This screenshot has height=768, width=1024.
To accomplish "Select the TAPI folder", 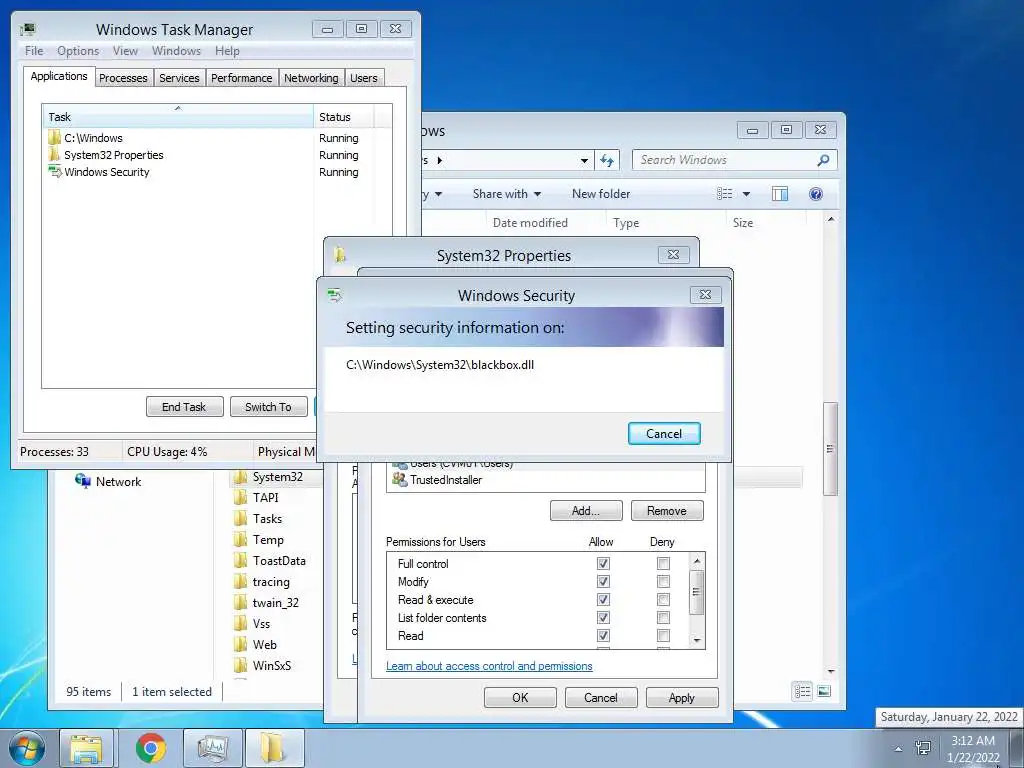I will click(256, 498).
